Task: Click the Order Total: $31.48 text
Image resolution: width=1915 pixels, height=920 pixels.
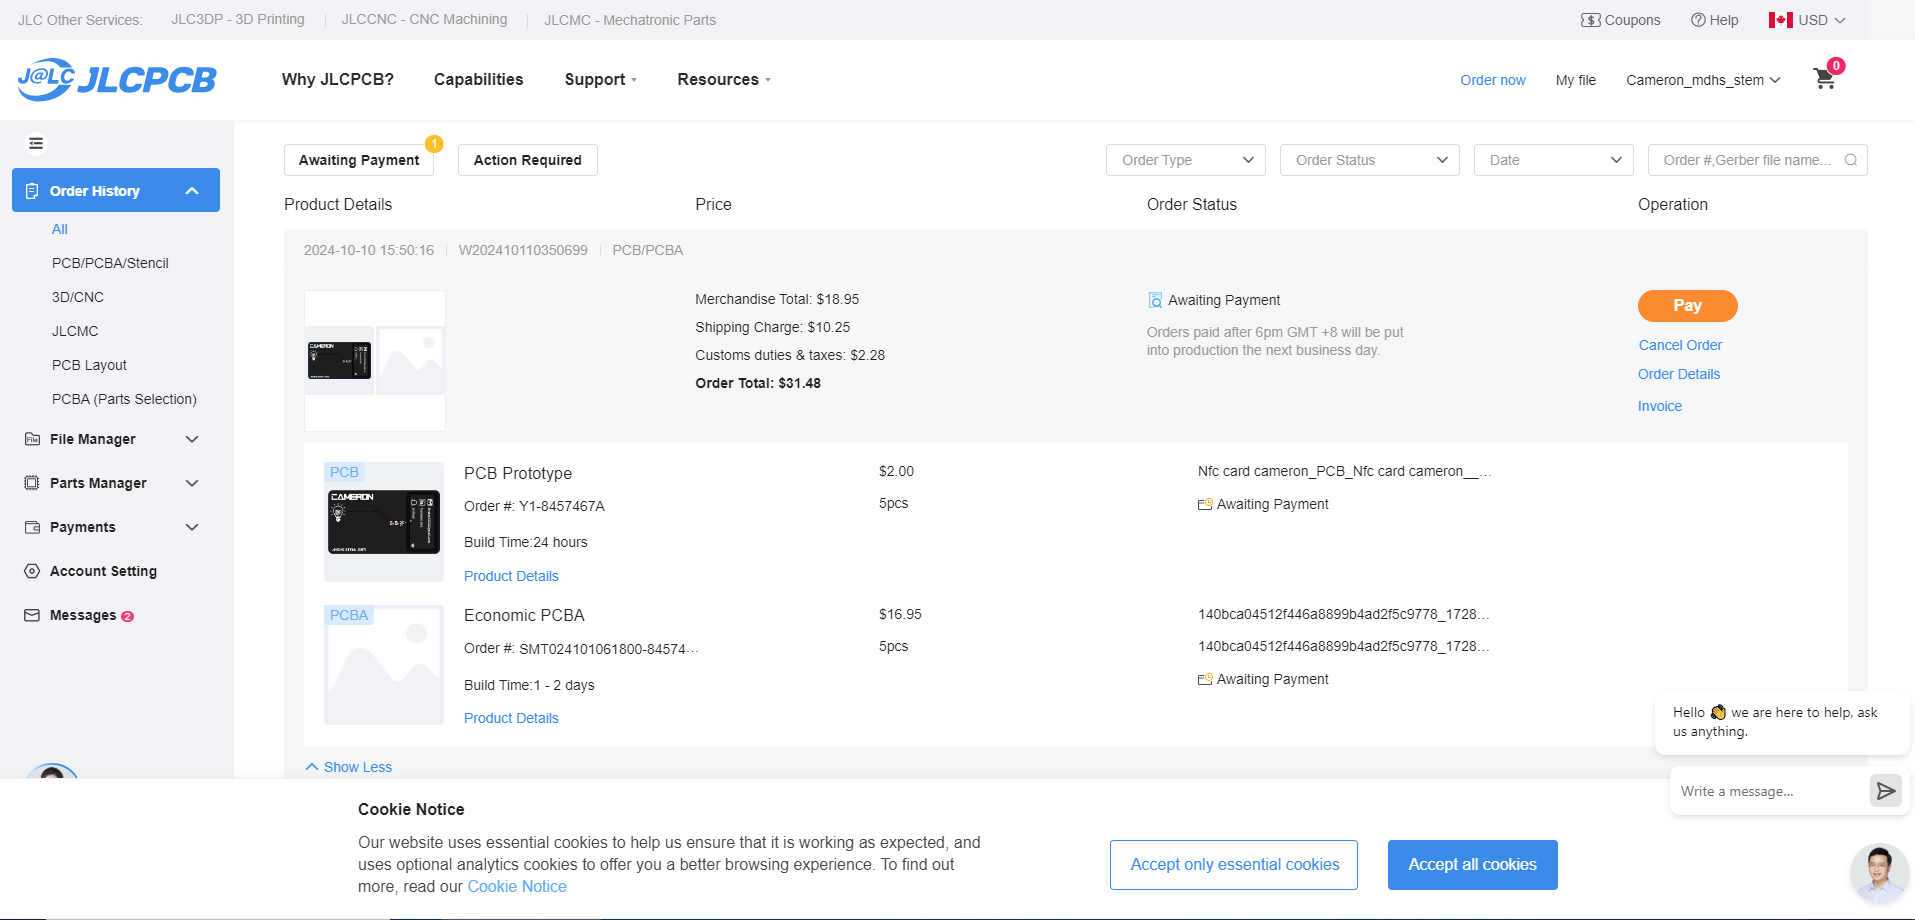Action: pyautogui.click(x=758, y=383)
